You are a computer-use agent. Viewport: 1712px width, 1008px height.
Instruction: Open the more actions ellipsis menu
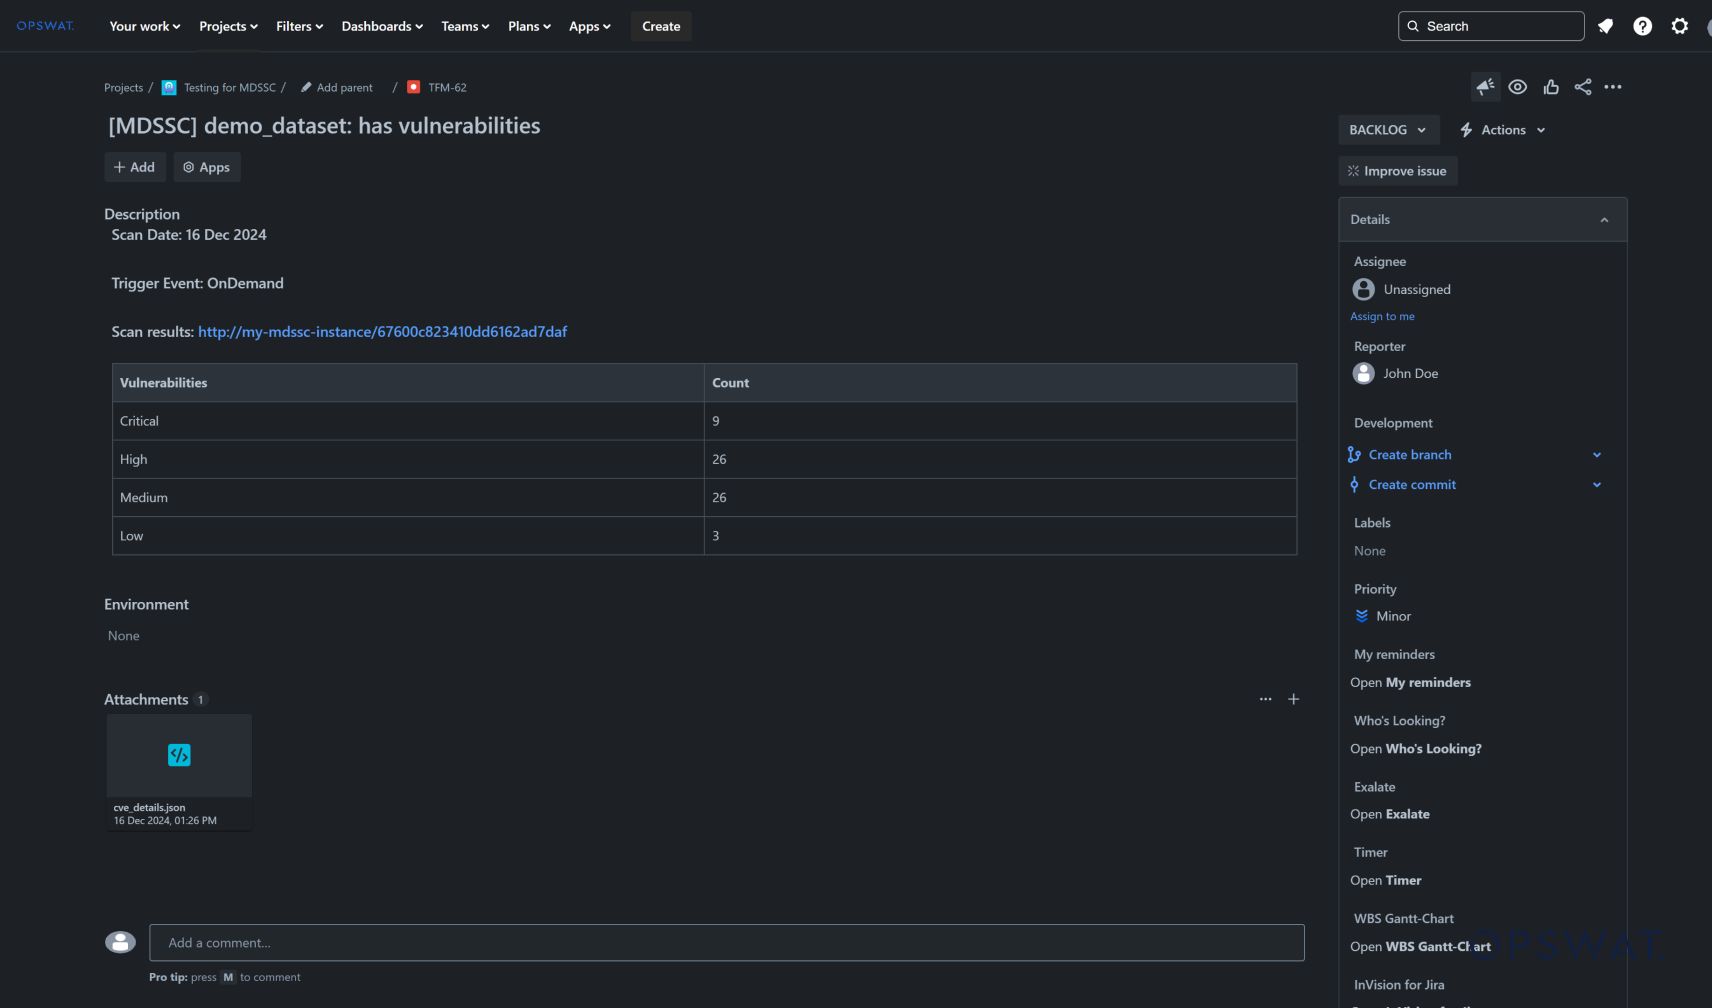point(1613,87)
